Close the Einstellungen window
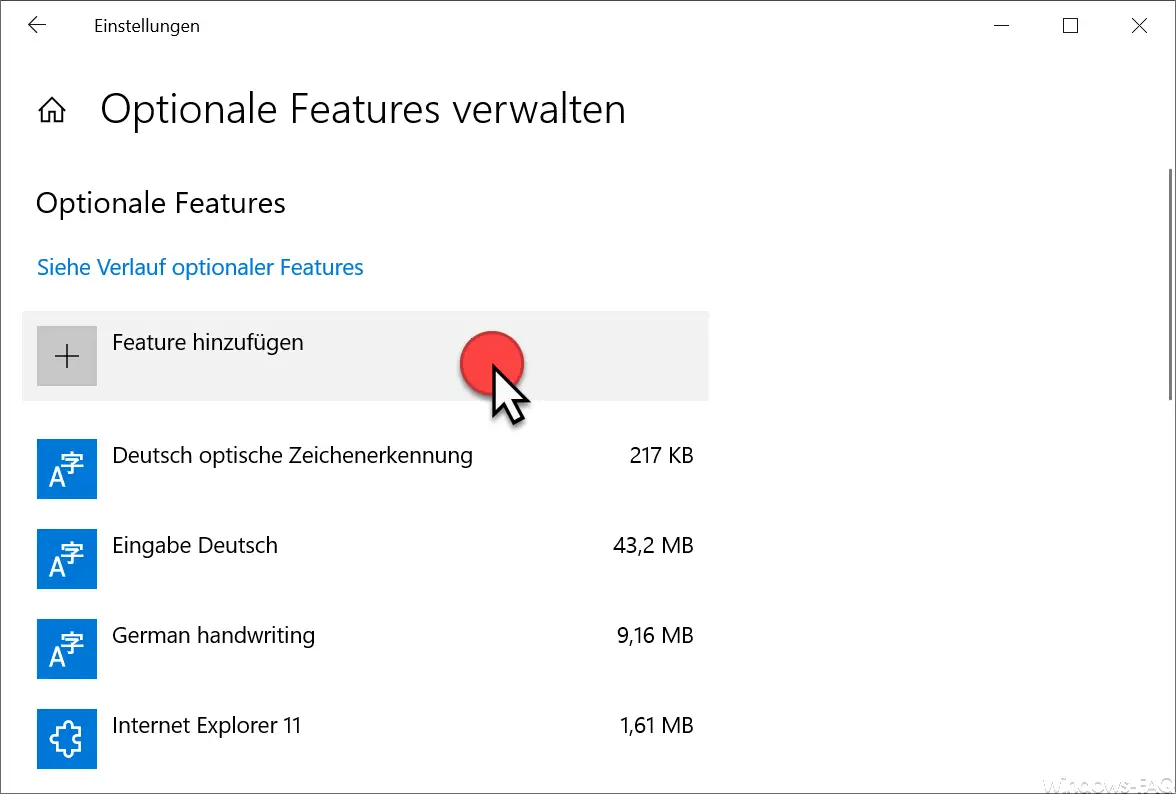Viewport: 1176px width, 794px height. click(1139, 25)
